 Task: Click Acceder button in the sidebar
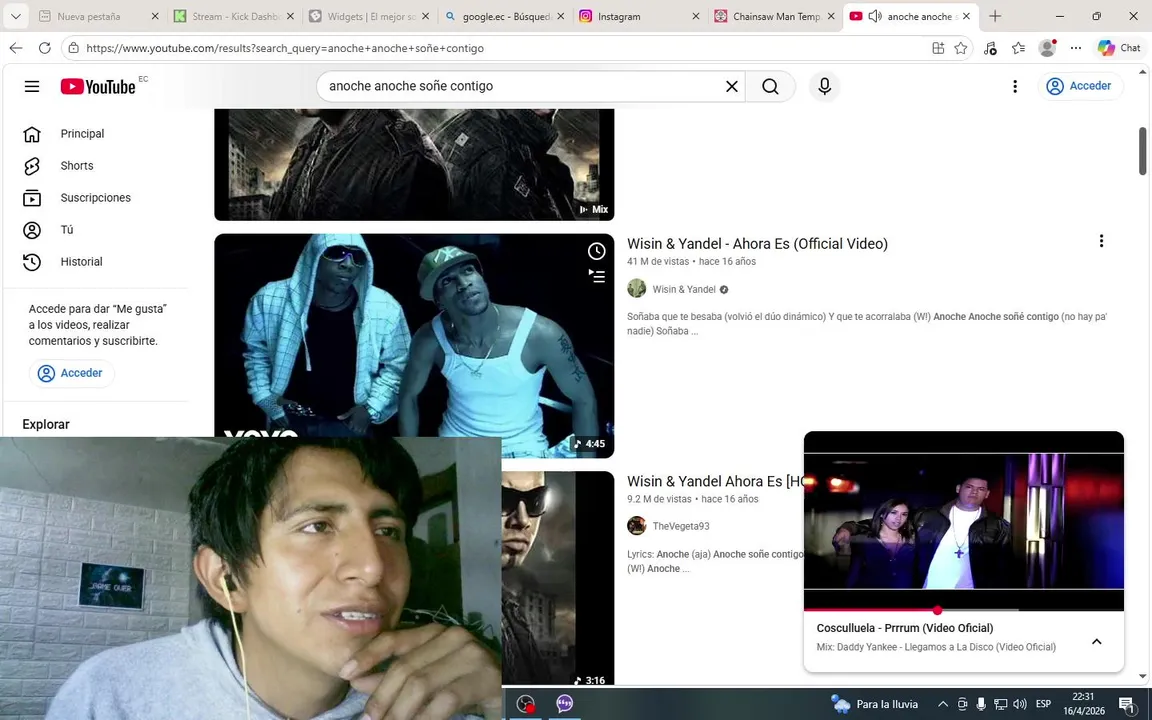71,373
